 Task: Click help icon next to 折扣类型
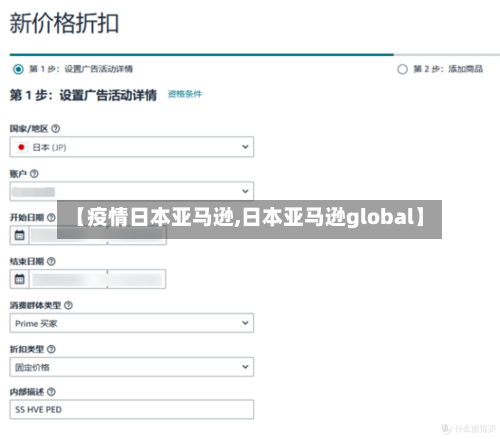pyautogui.click(x=51, y=349)
